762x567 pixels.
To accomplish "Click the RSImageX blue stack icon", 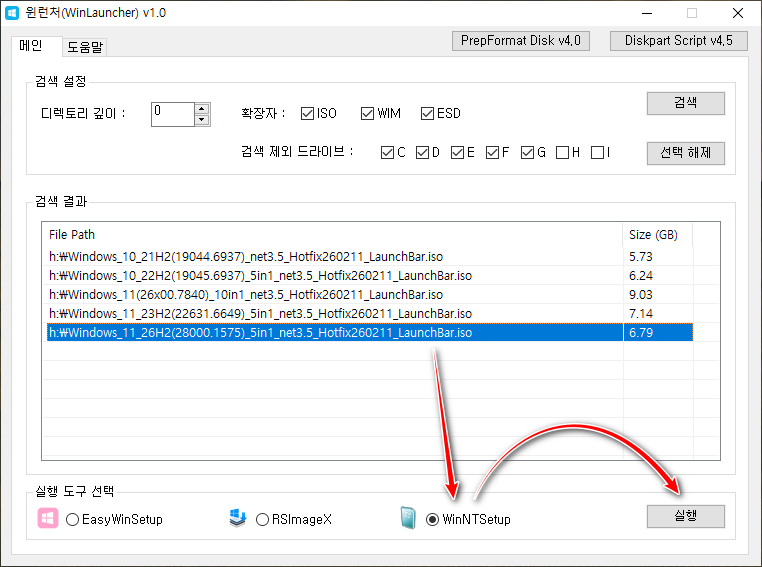I will tap(238, 518).
